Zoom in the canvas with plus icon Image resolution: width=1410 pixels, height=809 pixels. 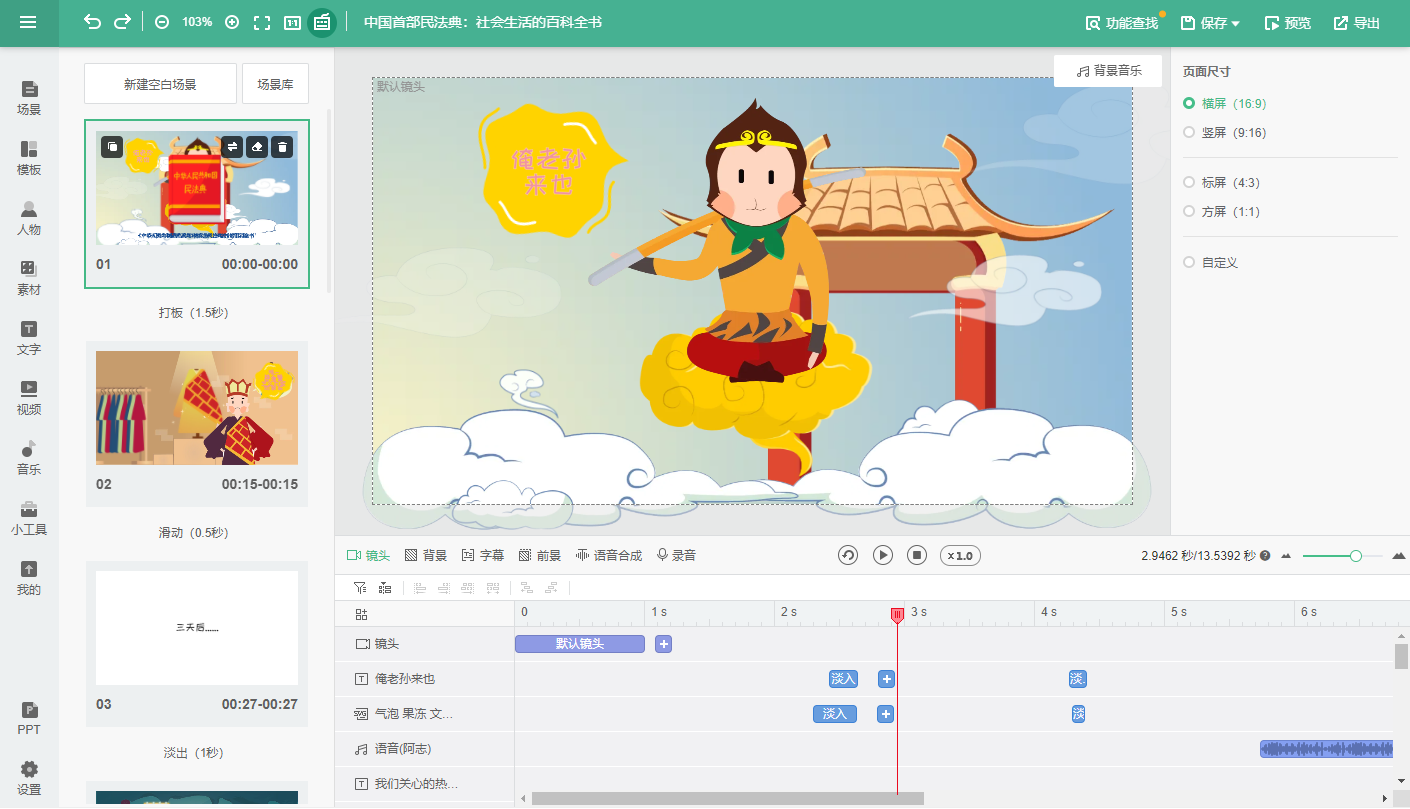[x=232, y=22]
